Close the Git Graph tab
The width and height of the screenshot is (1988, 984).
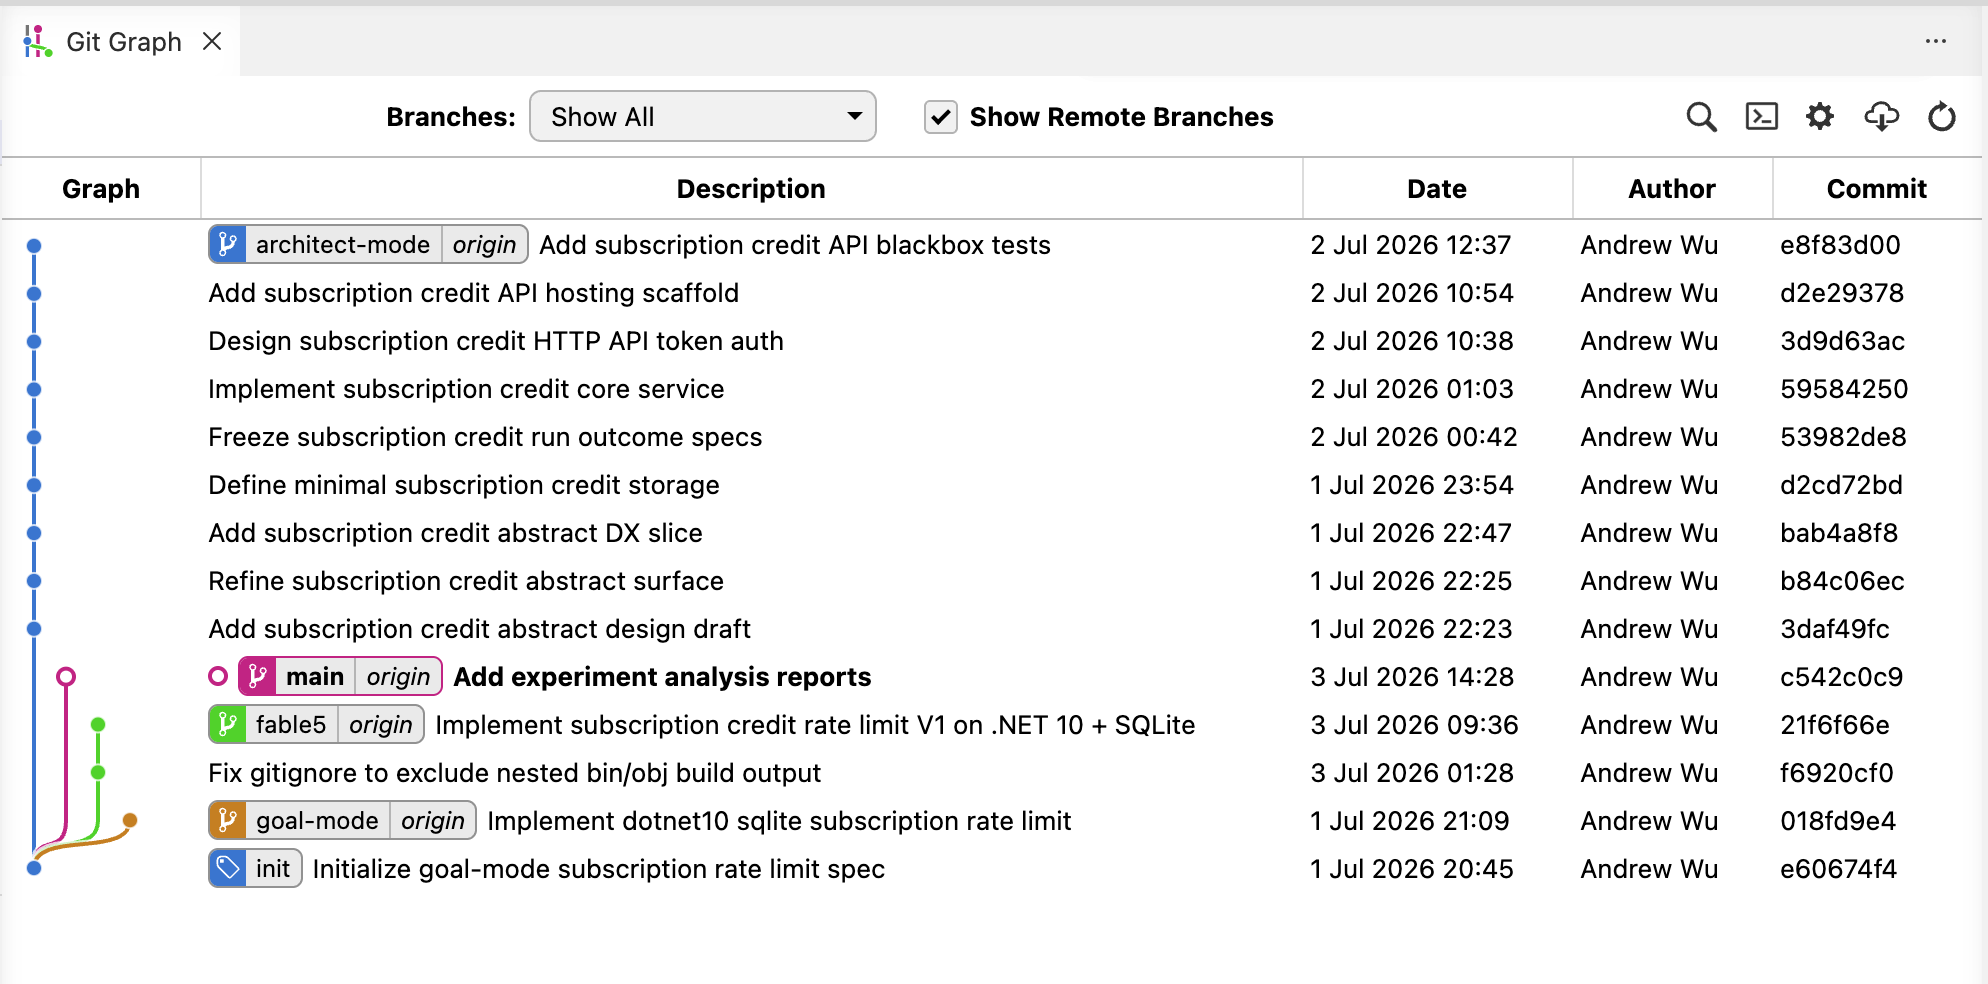pyautogui.click(x=212, y=41)
